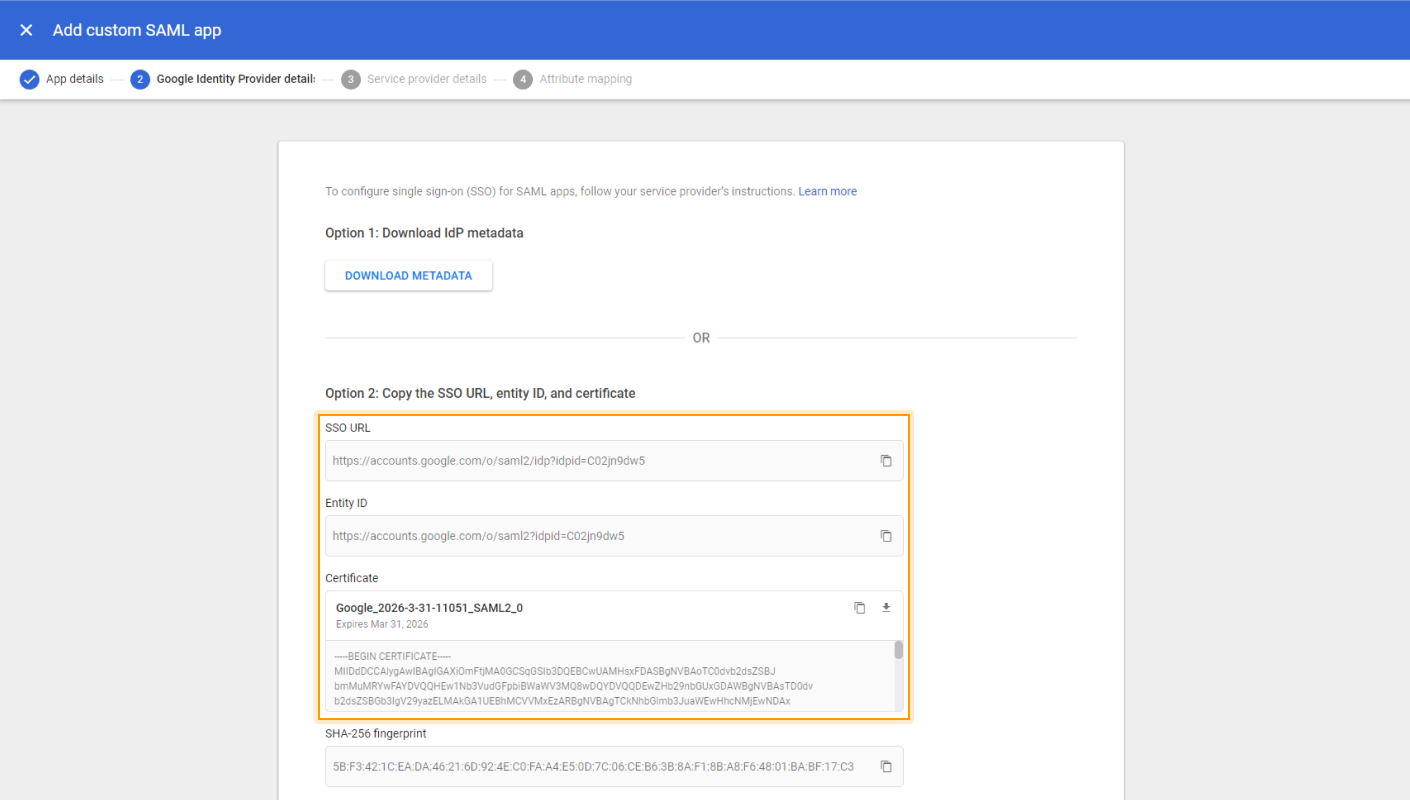Screen dimensions: 1410x800
Task: Open the Learn more link
Action: 827,191
